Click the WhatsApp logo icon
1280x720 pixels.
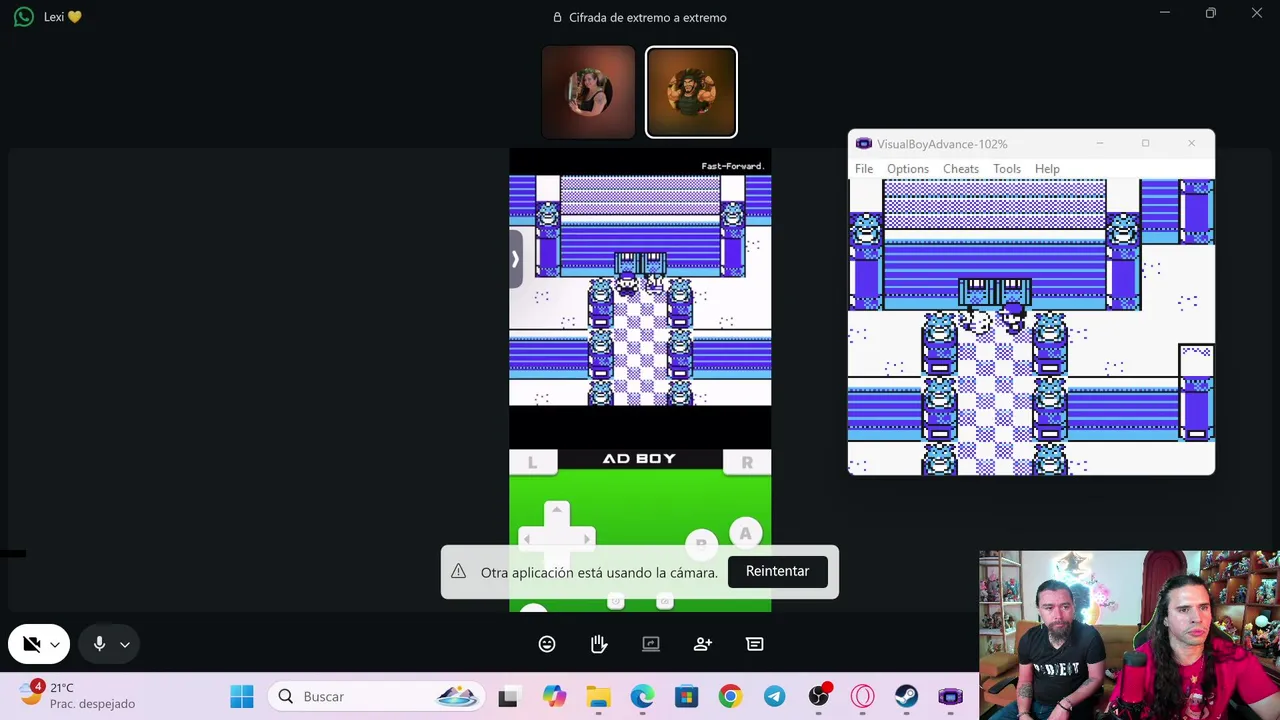coord(24,17)
